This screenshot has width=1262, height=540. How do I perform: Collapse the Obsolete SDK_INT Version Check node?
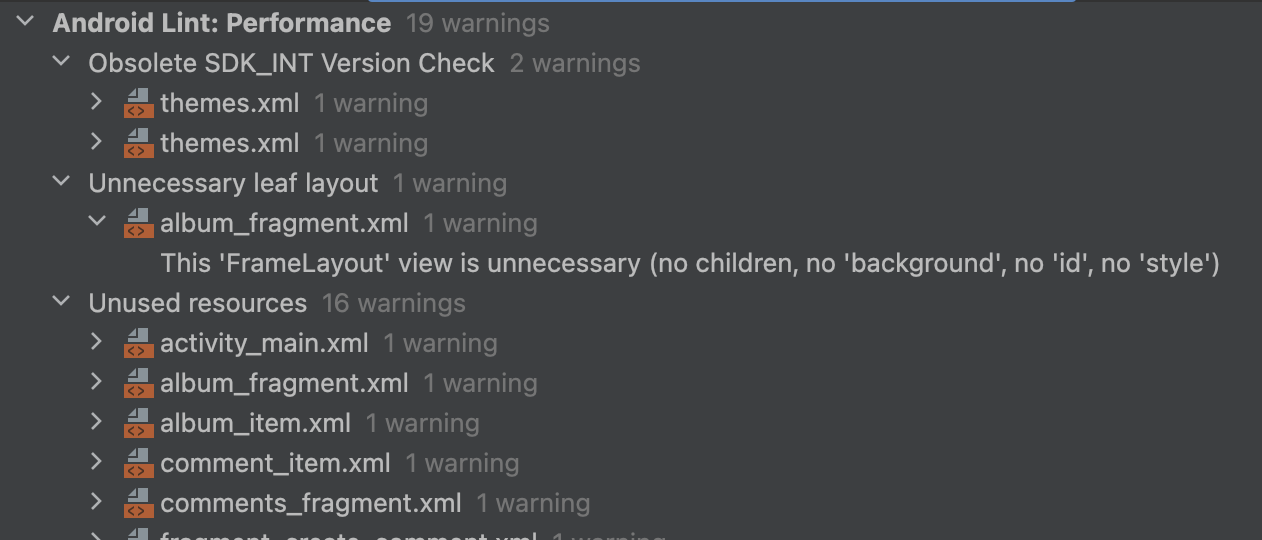pos(62,62)
